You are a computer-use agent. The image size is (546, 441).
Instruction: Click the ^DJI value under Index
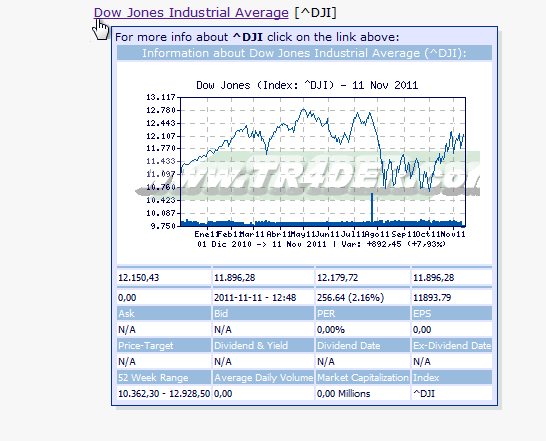click(452, 394)
